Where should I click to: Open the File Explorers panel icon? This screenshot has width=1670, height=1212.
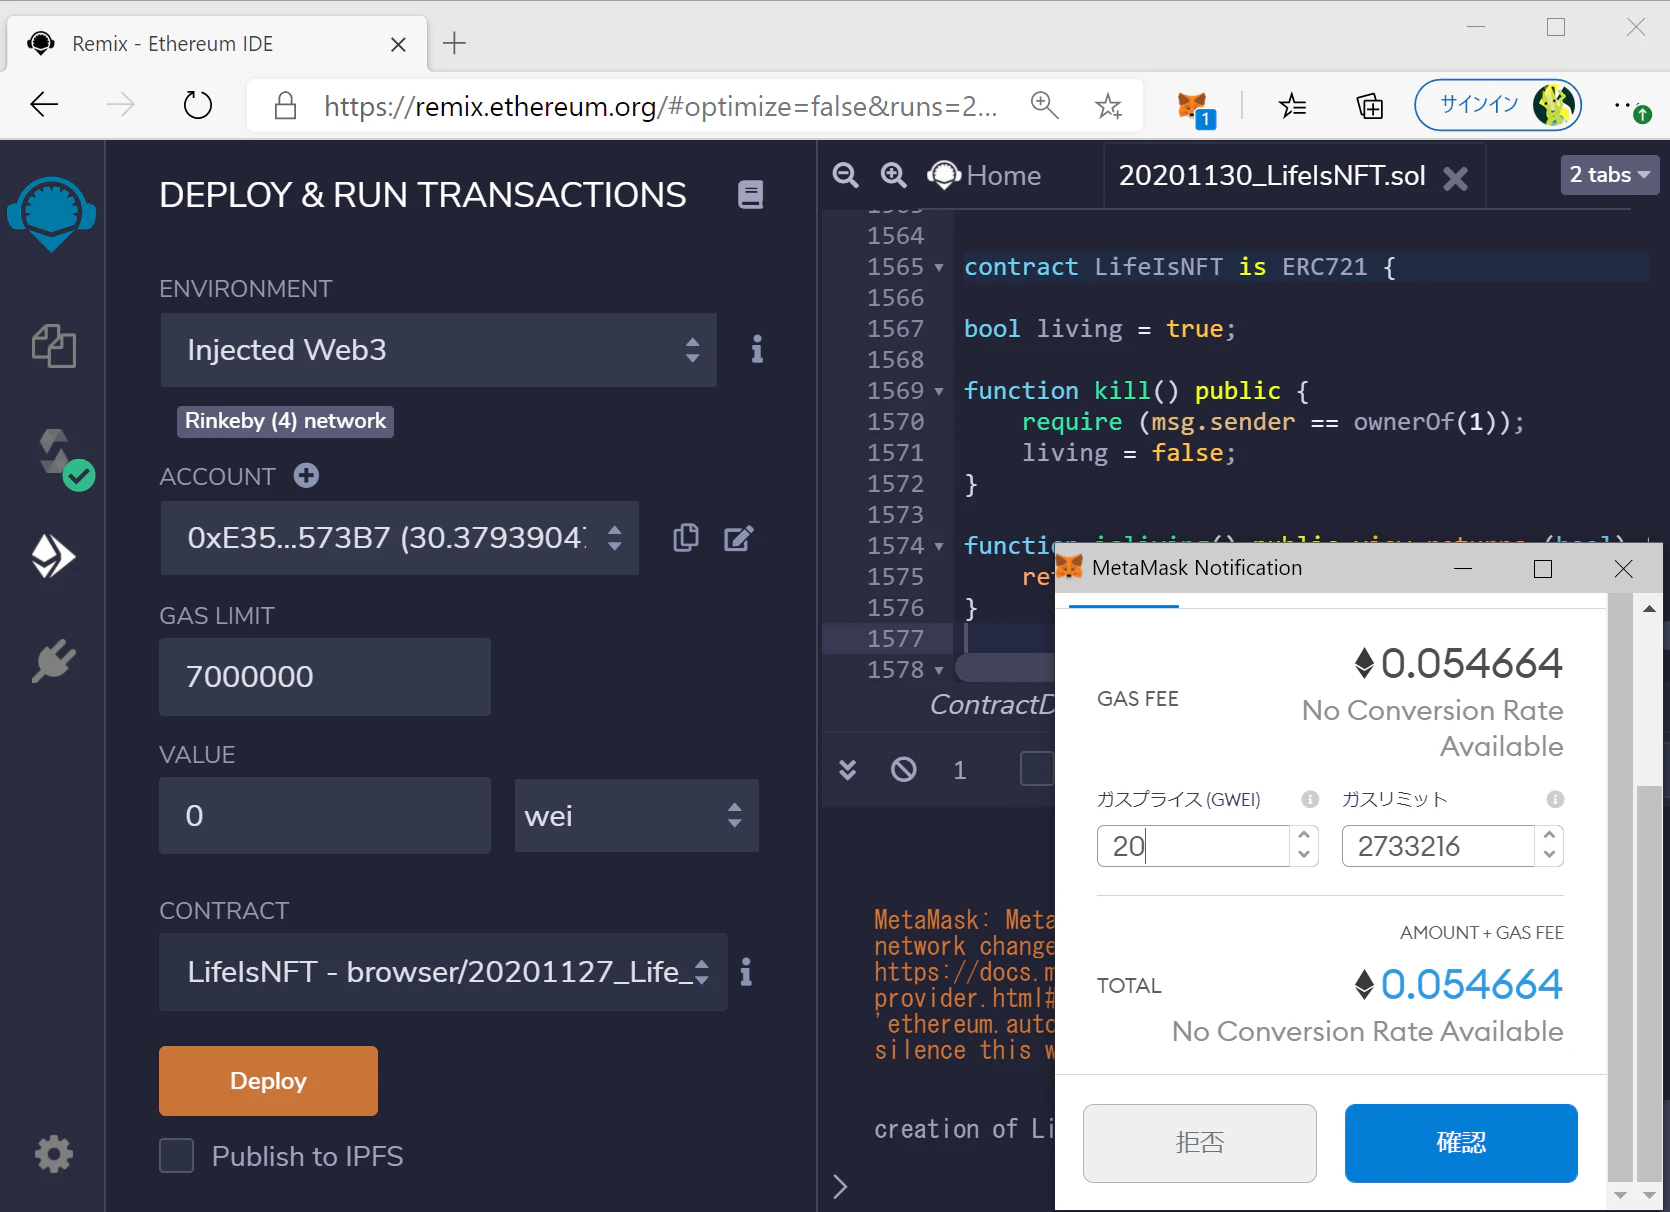pos(53,346)
